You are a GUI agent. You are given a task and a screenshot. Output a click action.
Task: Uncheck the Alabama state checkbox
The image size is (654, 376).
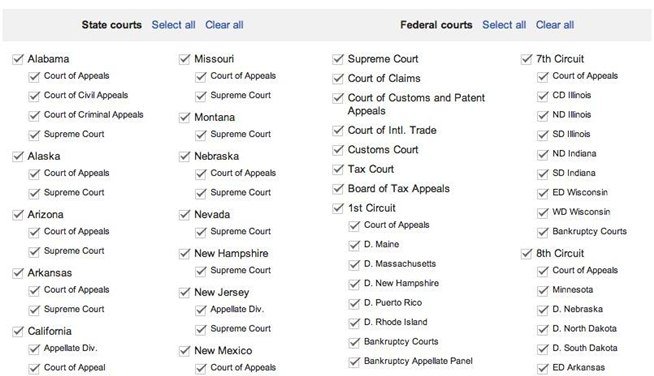coord(18,59)
